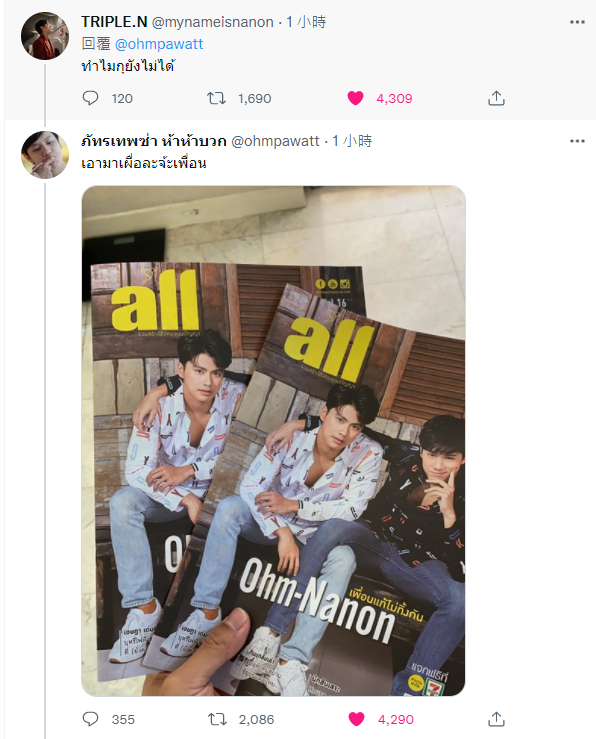Visit TRIPLE.N display name profile

(114, 22)
